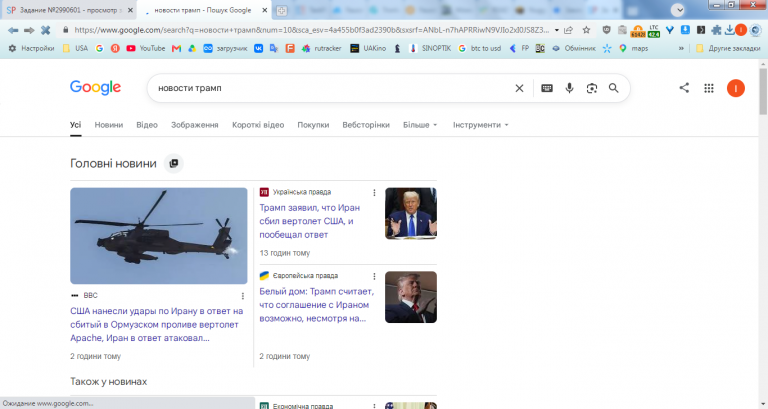Open the Google Translate bookmark
The width and height of the screenshot is (768, 409).
[274, 48]
